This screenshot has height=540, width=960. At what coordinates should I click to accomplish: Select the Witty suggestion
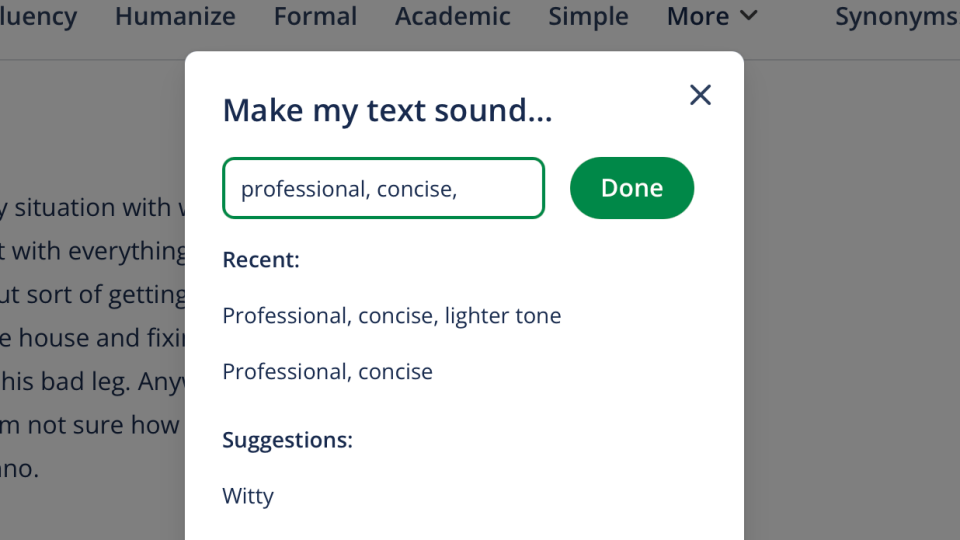click(248, 496)
